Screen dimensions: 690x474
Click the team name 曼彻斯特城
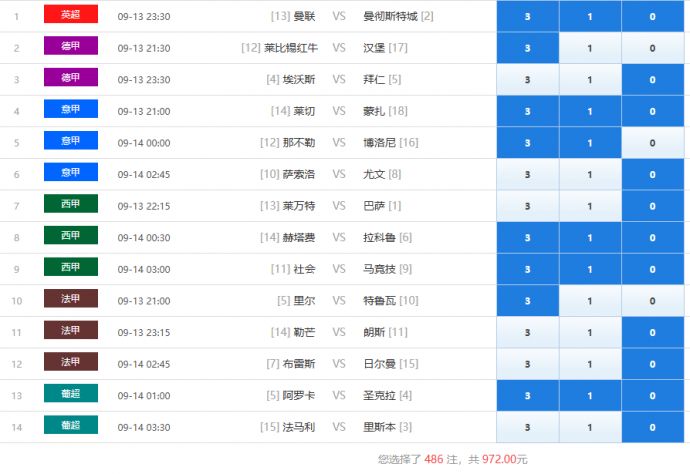point(390,16)
